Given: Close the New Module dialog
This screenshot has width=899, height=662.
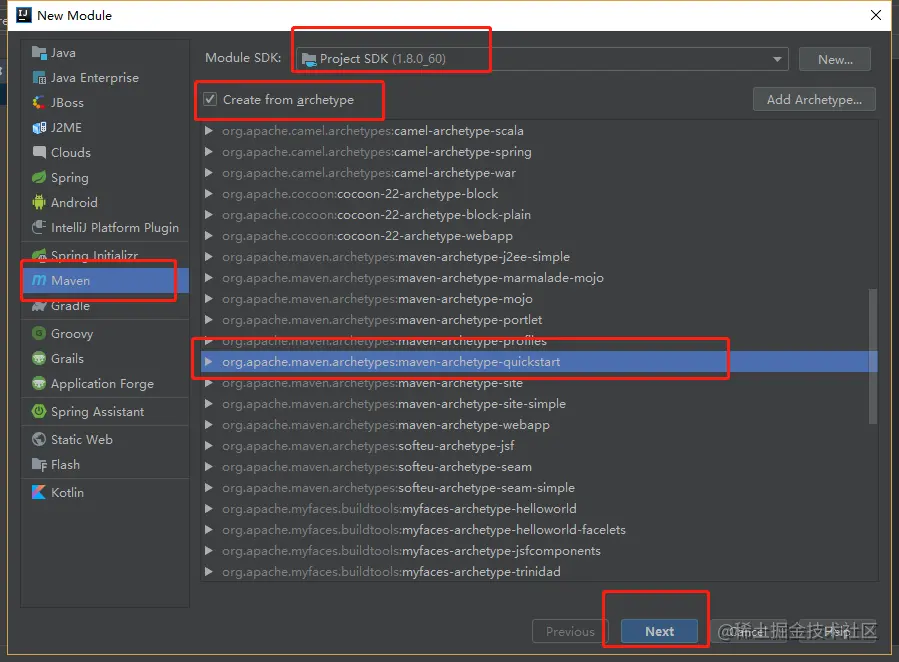Looking at the screenshot, I should click(x=875, y=15).
